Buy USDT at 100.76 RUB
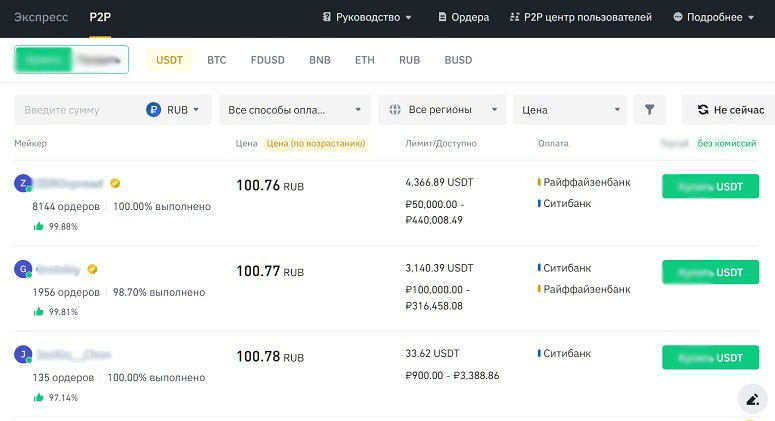This screenshot has height=421, width=775. (x=710, y=187)
